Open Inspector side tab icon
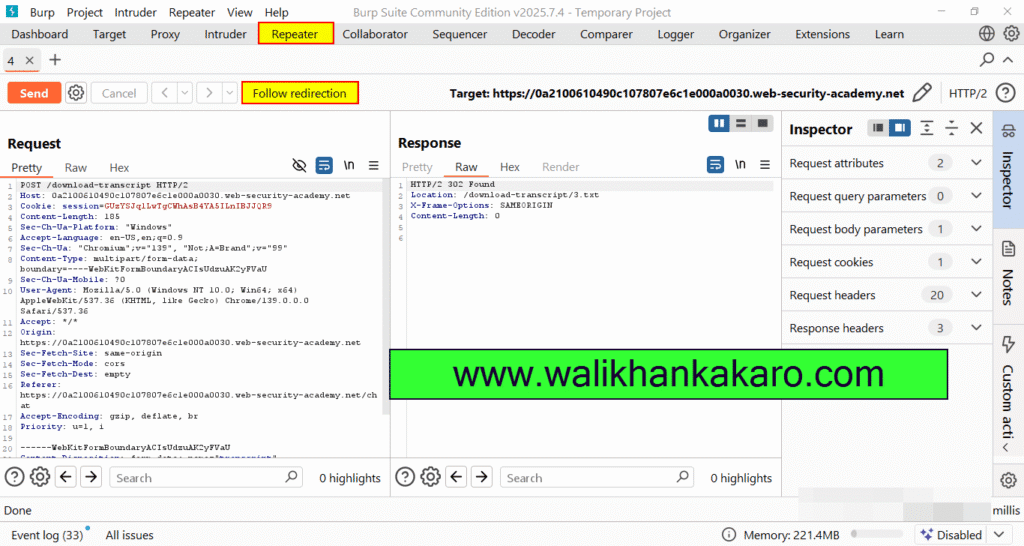The image size is (1024, 546). (1008, 131)
